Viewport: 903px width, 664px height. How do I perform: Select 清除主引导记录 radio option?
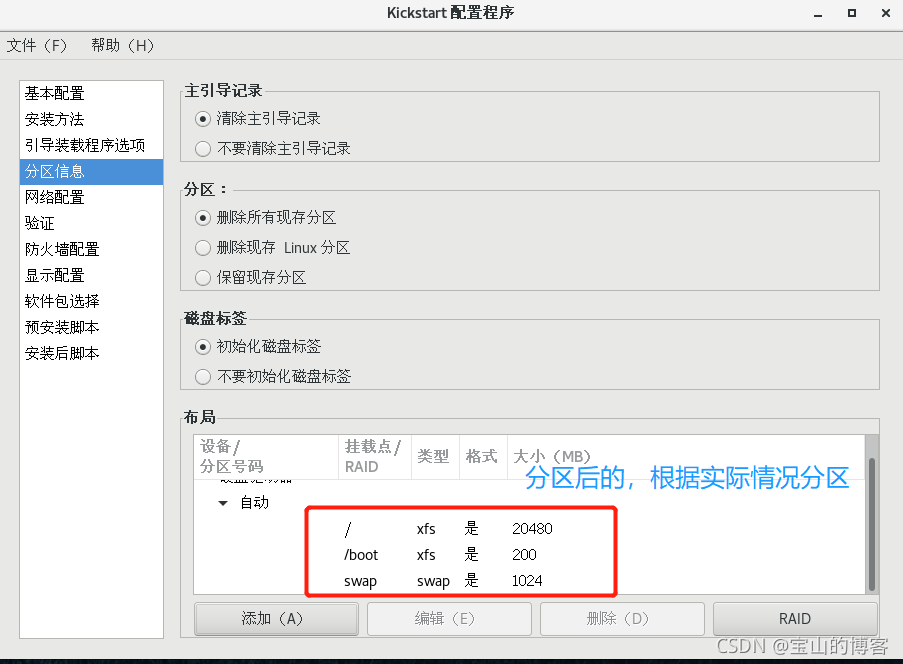[x=204, y=119]
